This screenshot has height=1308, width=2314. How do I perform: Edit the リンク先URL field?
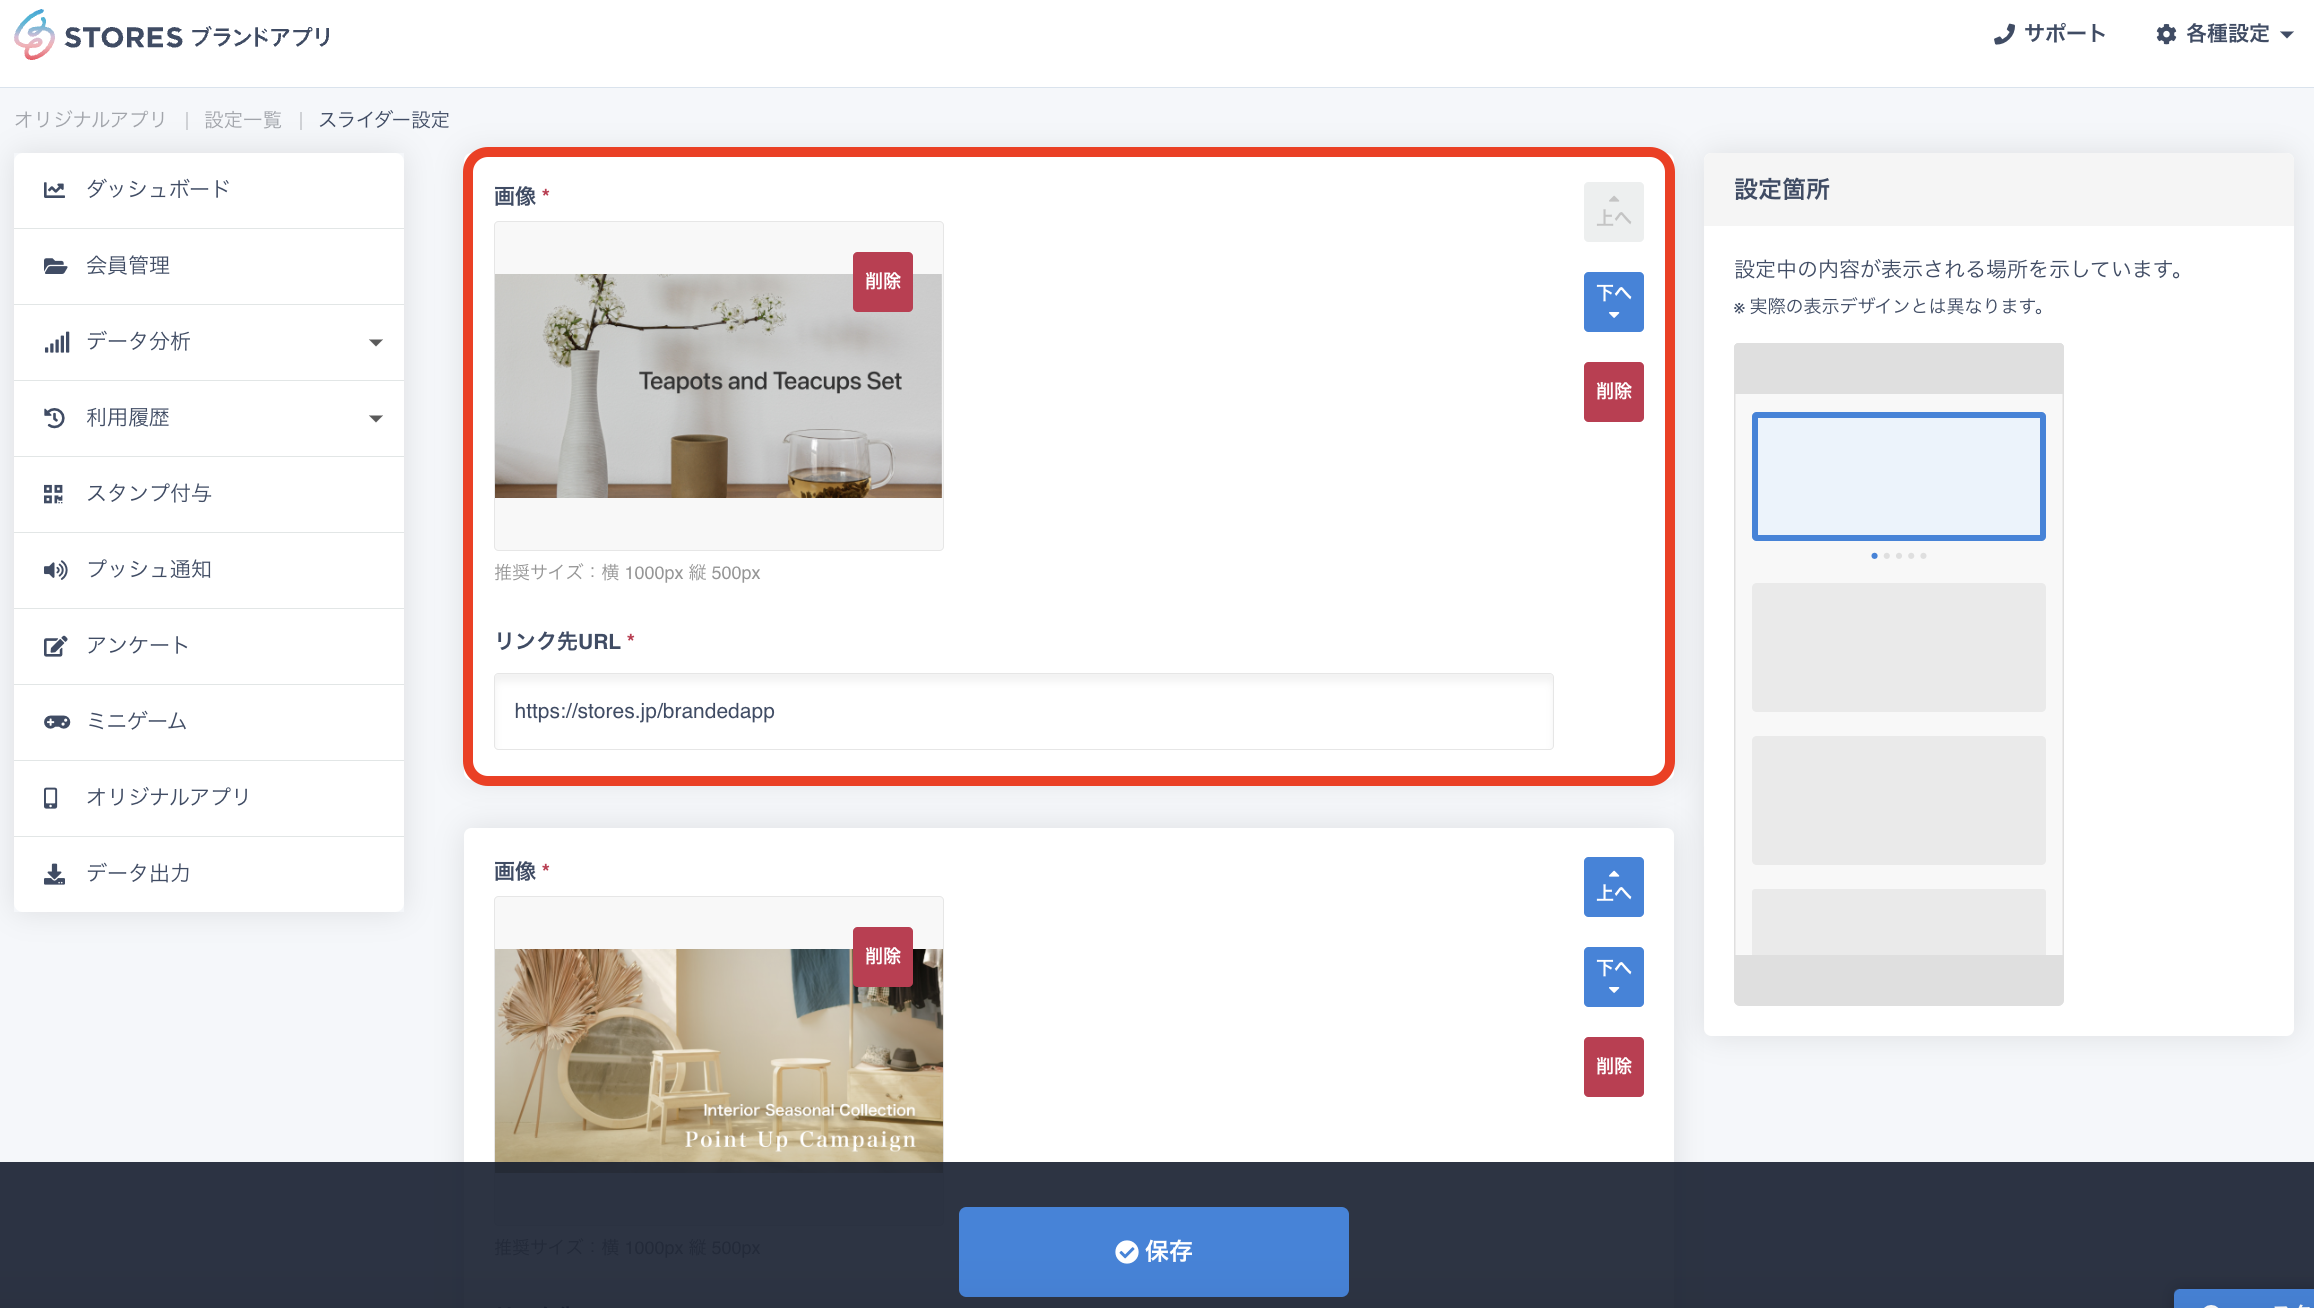click(1024, 712)
